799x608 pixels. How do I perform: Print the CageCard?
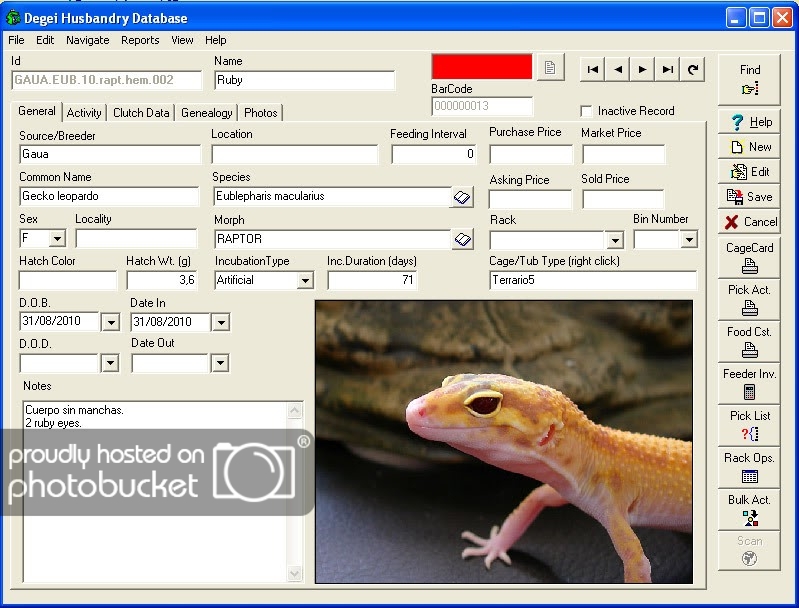coord(749,257)
